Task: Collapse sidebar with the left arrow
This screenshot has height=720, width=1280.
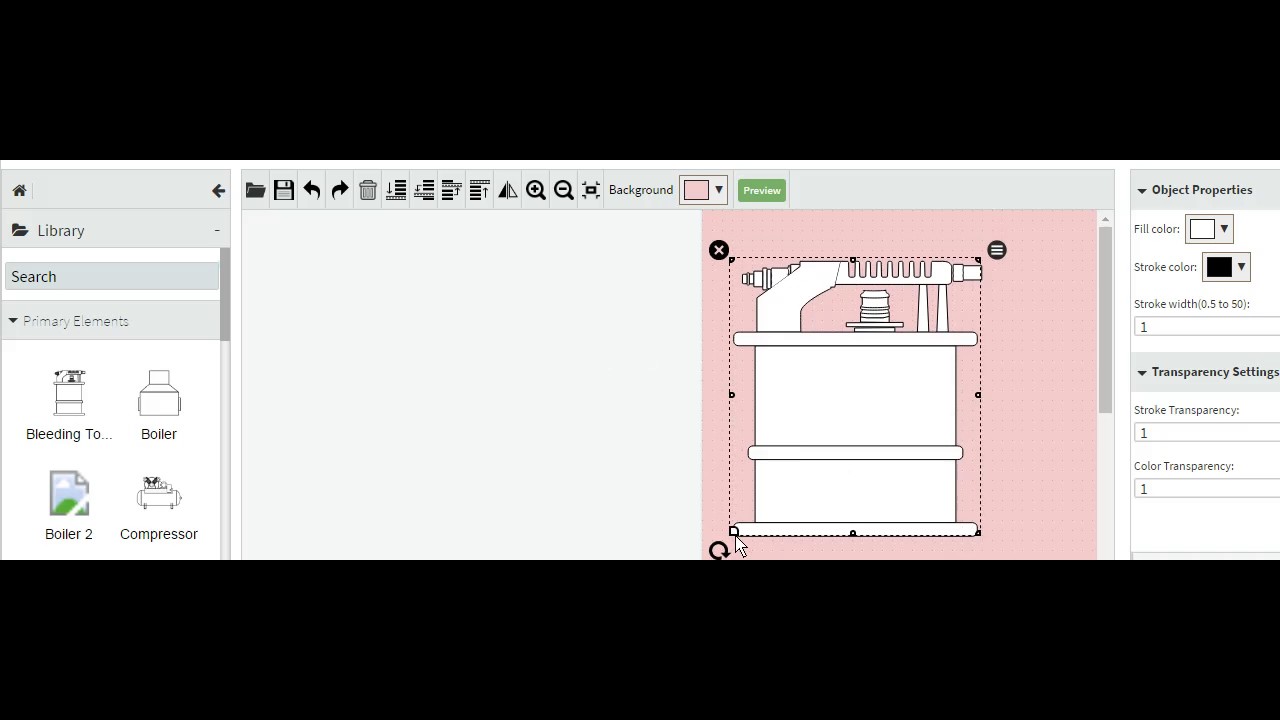Action: point(218,190)
